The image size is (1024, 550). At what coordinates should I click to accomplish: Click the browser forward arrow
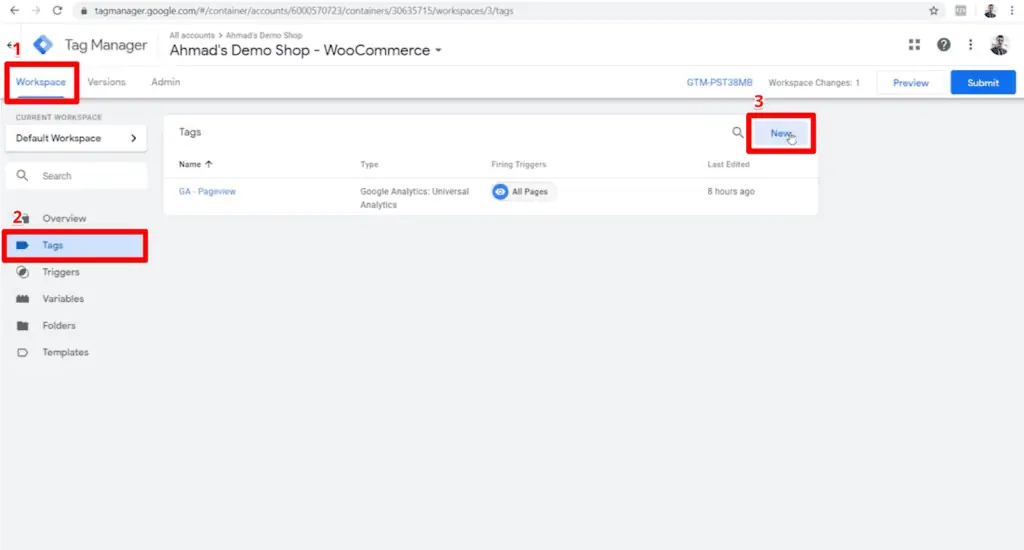[x=36, y=10]
